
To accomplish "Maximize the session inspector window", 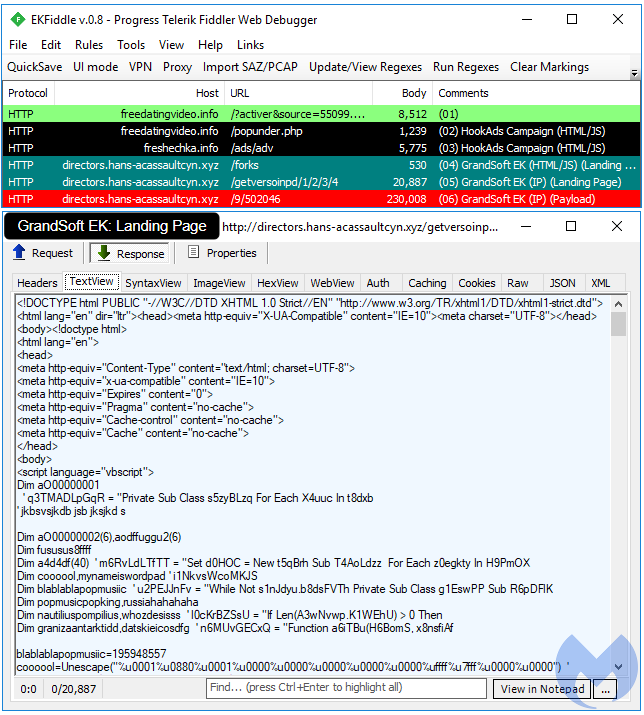I will 571,226.
